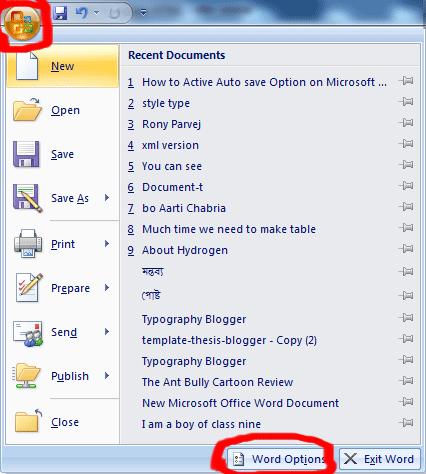The height and width of the screenshot is (474, 426).
Task: Open the Undo history dropdown arrow
Action: 97,13
